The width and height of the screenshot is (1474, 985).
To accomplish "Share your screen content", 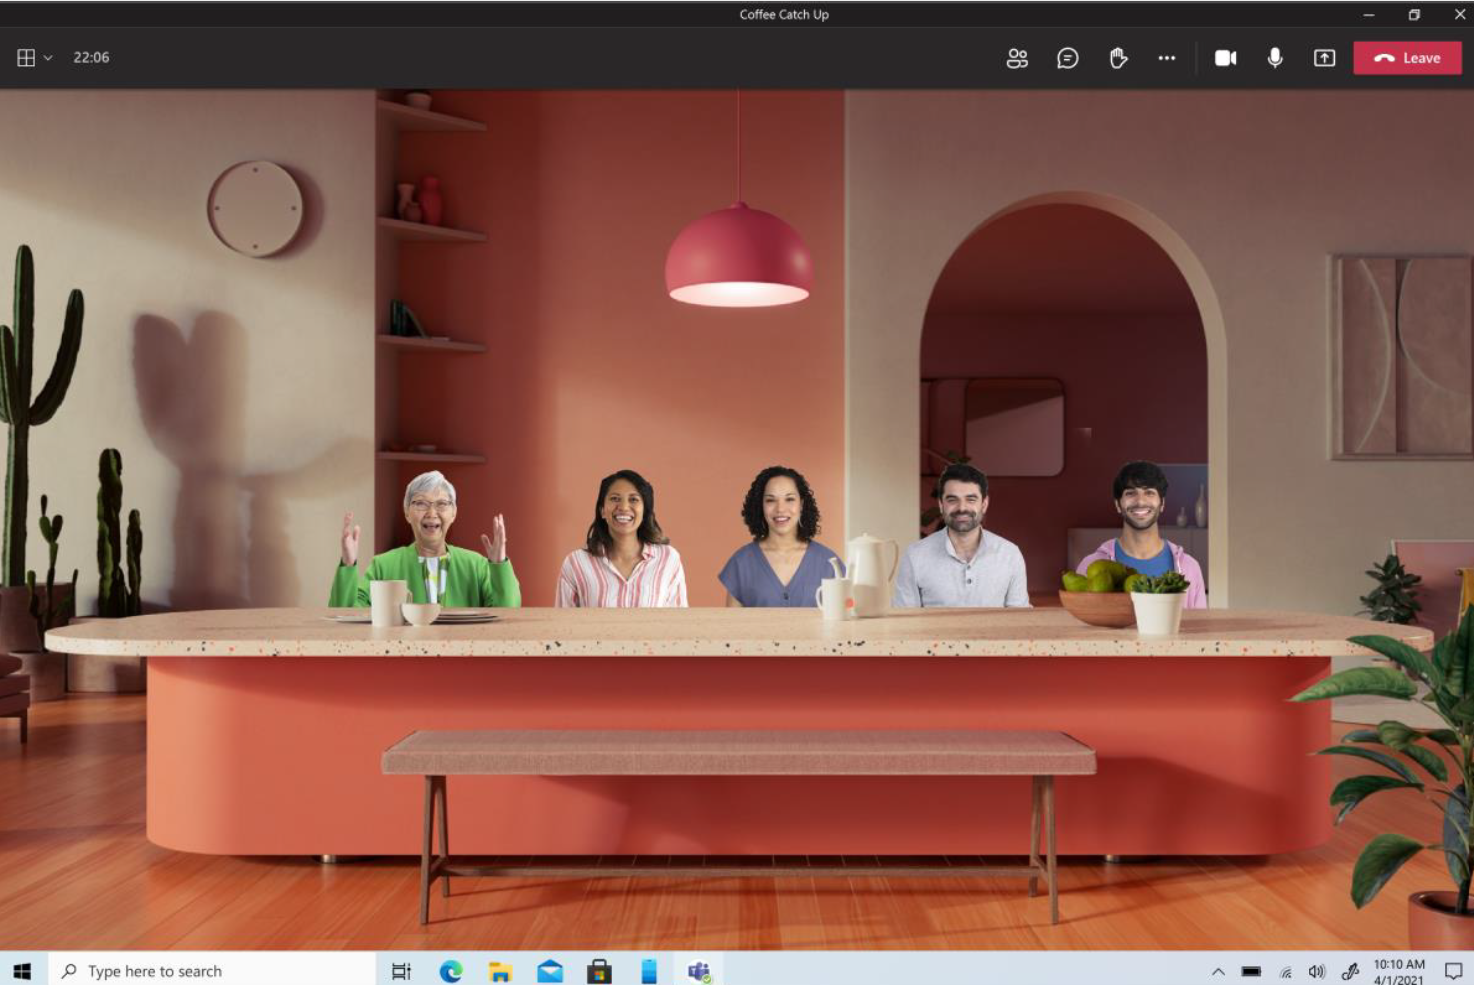I will pos(1324,58).
